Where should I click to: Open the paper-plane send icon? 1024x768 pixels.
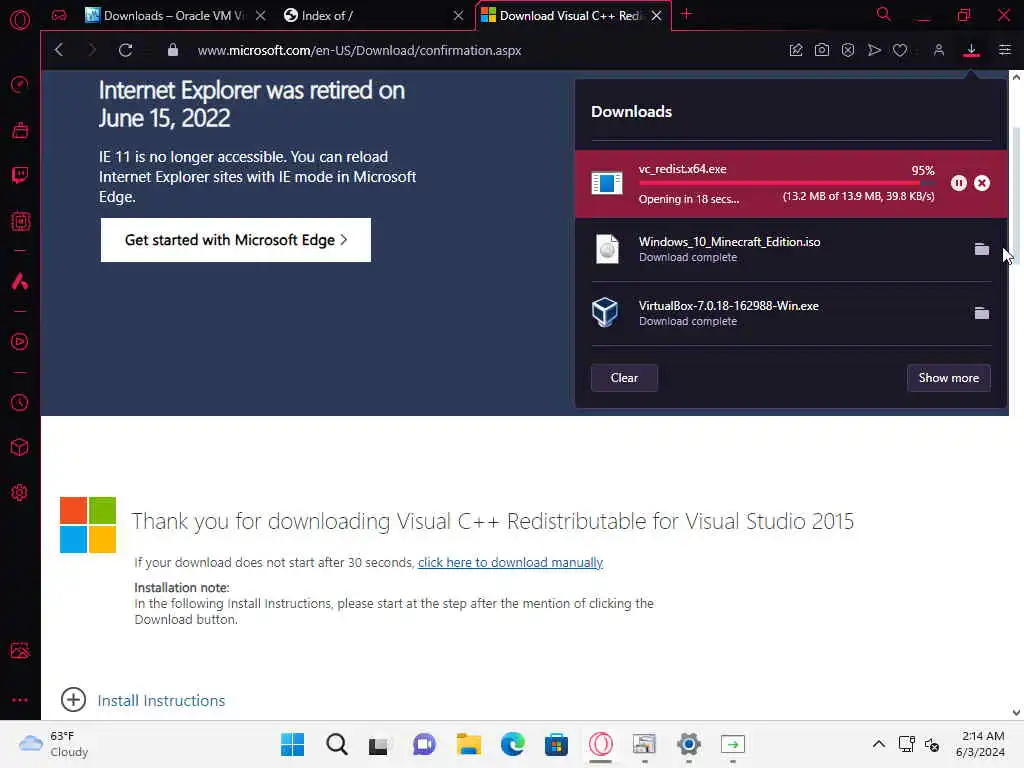(x=874, y=50)
